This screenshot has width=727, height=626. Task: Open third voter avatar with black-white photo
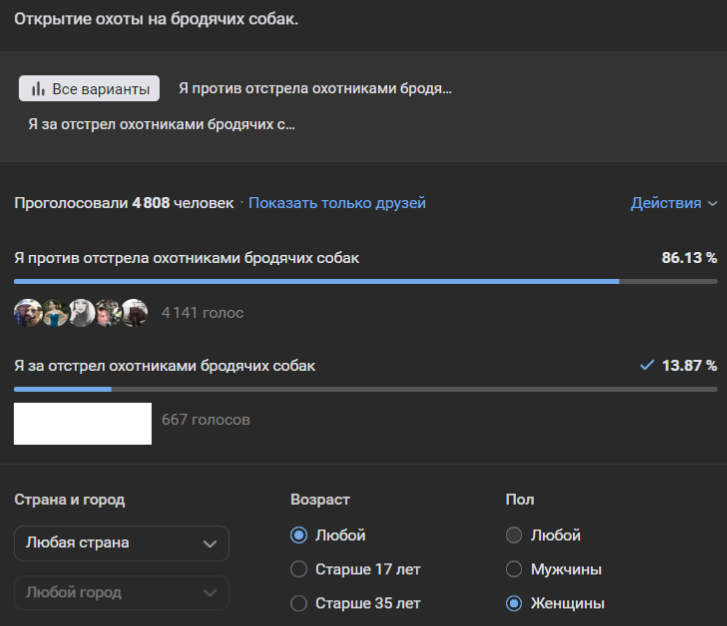coord(82,313)
